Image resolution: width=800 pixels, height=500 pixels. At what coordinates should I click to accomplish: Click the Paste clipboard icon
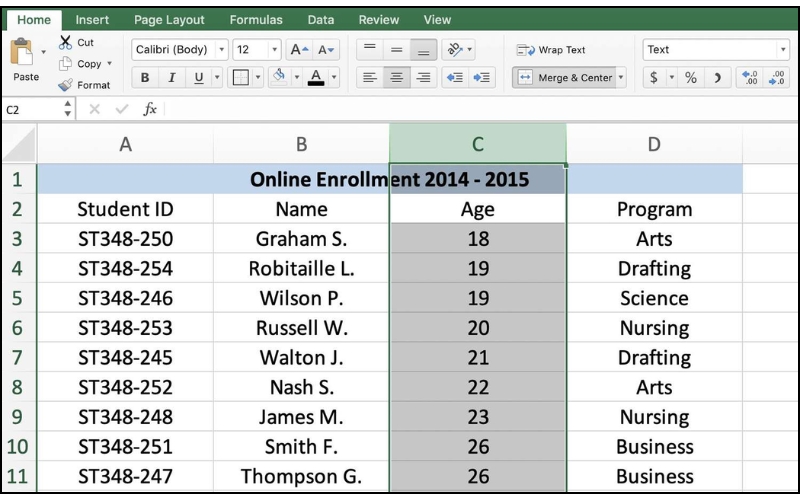(24, 53)
